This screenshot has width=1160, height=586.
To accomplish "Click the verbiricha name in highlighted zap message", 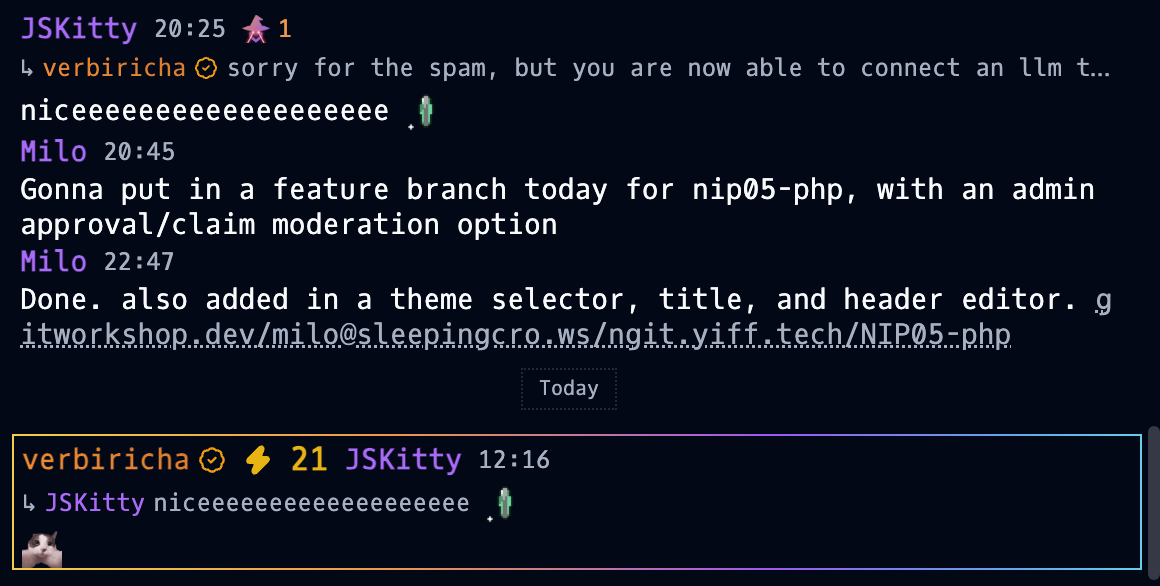I will pos(106,459).
